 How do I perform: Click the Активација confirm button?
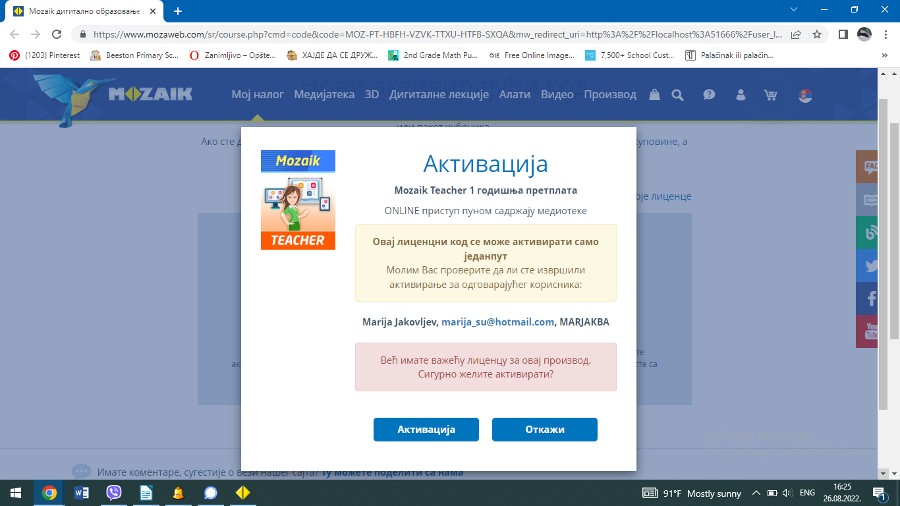(x=426, y=429)
